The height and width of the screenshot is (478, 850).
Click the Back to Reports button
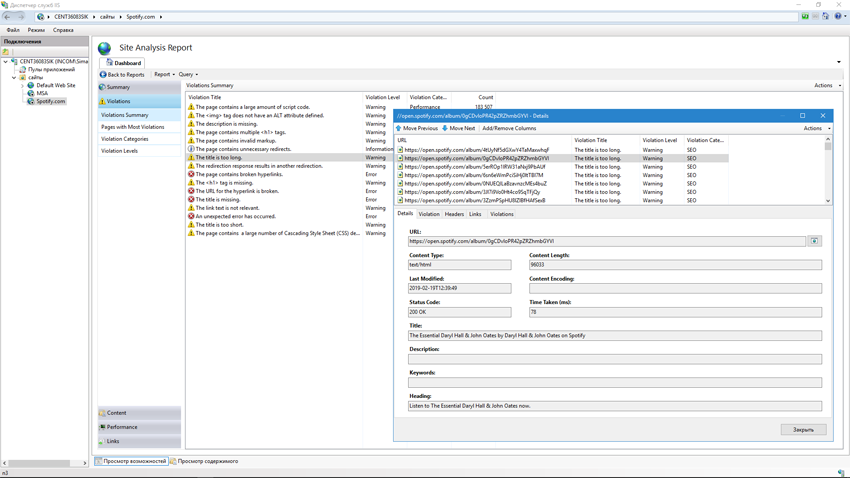tap(122, 75)
